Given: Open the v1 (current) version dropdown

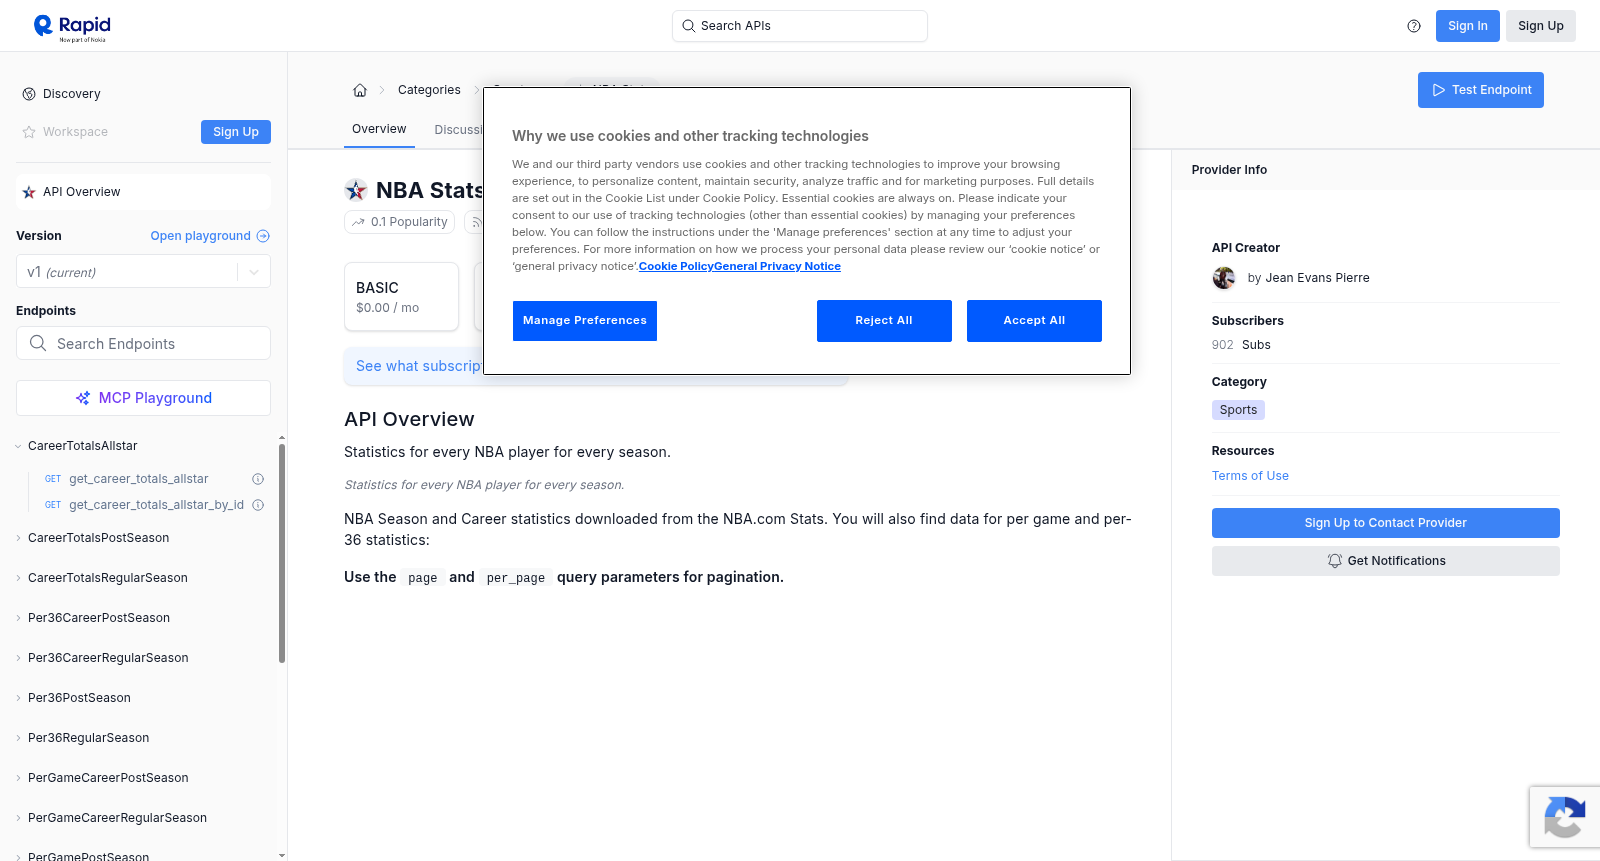Looking at the screenshot, I should point(143,272).
